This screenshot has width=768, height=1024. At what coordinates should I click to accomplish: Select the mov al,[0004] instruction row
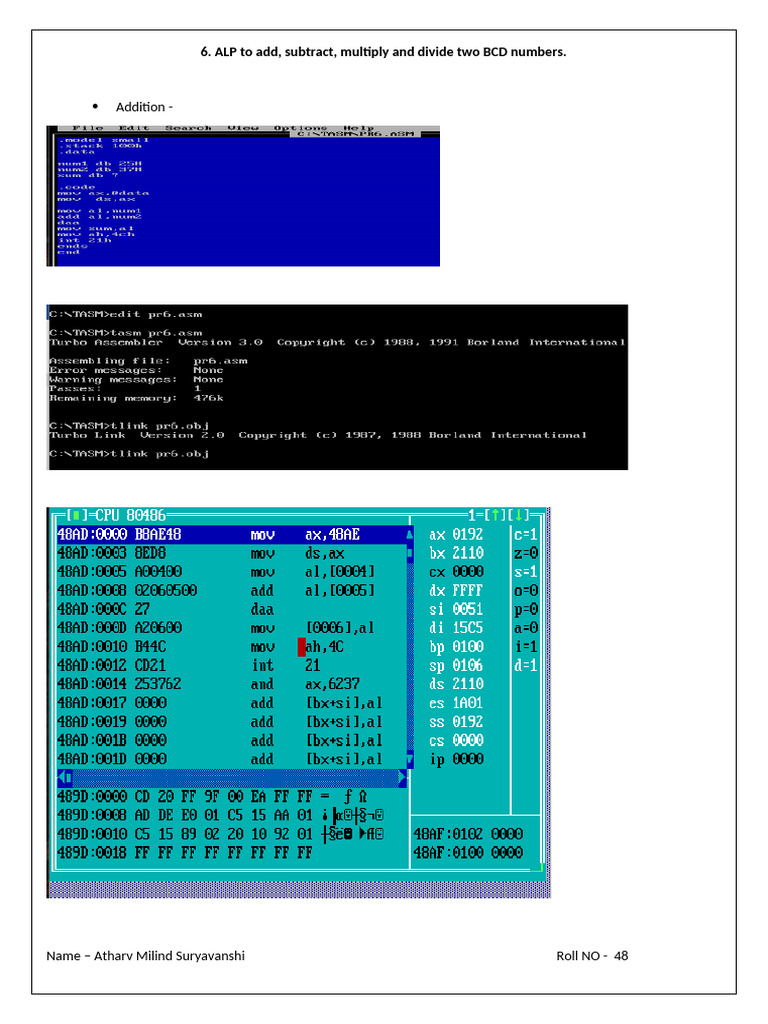232,572
